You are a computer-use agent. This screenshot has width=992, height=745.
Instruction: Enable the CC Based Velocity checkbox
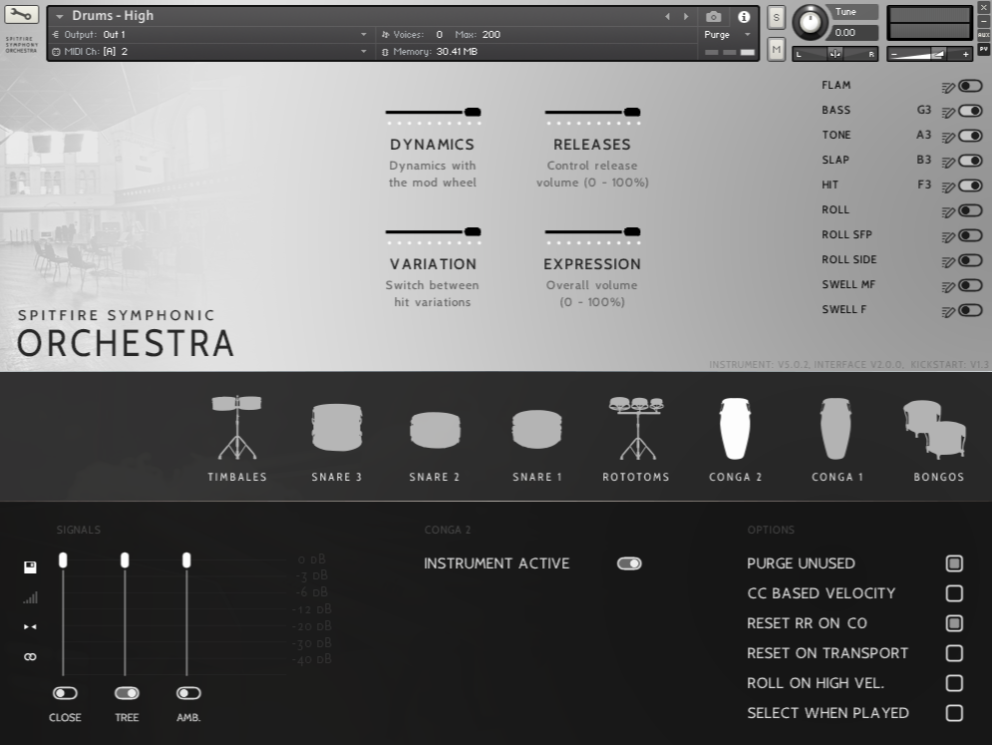click(x=954, y=594)
